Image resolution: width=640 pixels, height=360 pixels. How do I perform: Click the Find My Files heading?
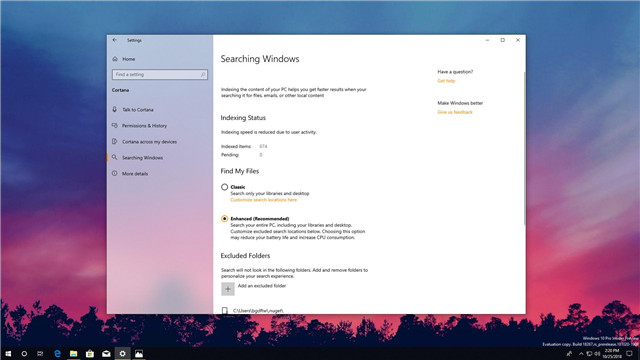coord(240,171)
